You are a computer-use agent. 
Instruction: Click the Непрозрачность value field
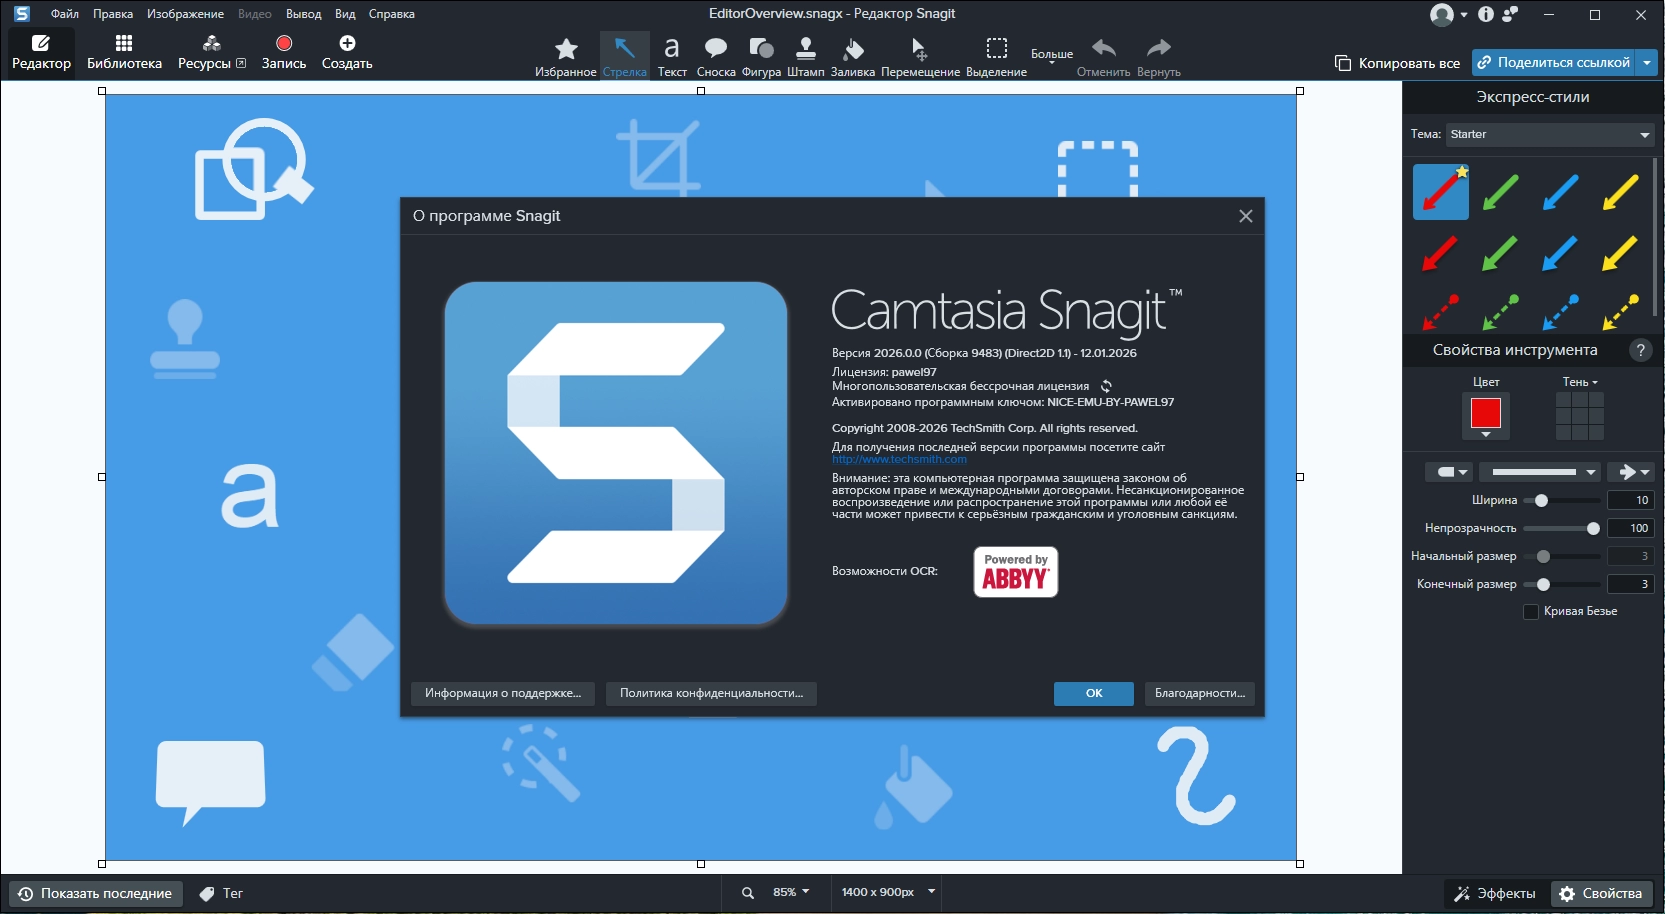[x=1630, y=528]
